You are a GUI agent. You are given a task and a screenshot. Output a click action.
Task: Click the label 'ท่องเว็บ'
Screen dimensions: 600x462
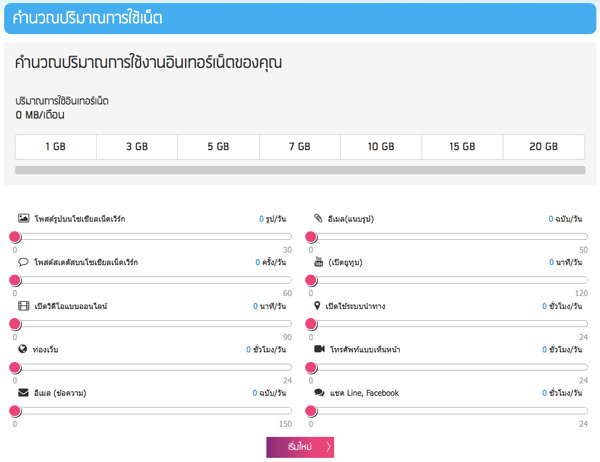click(x=46, y=349)
